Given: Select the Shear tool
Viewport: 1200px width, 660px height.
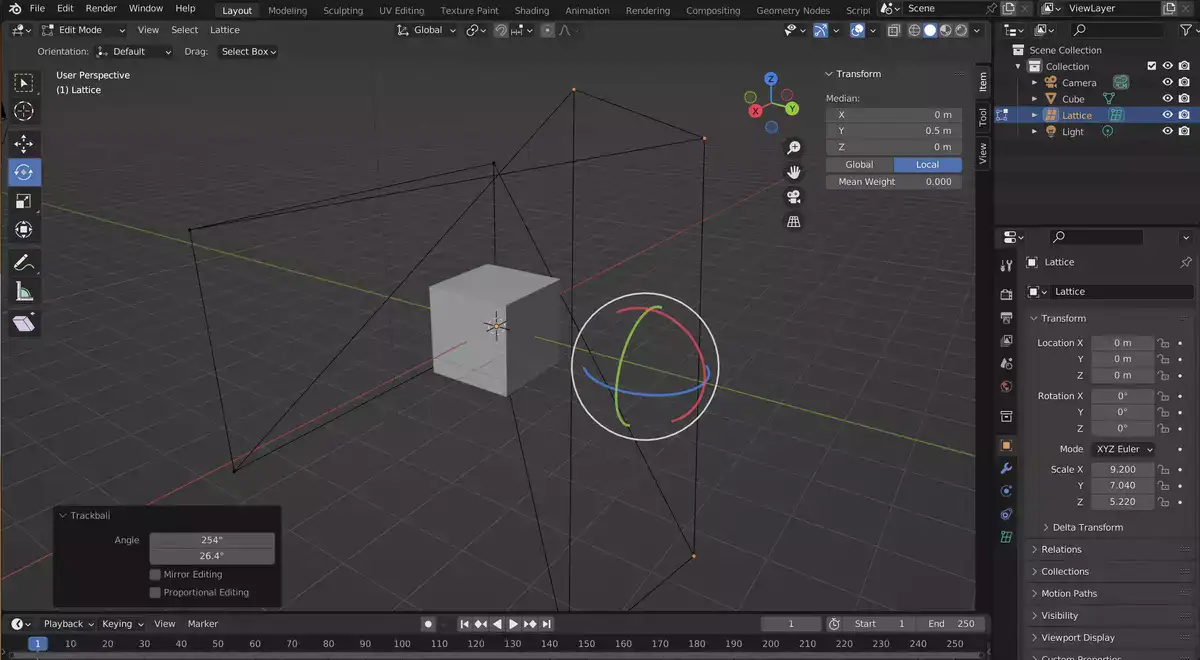Looking at the screenshot, I should tap(23, 324).
